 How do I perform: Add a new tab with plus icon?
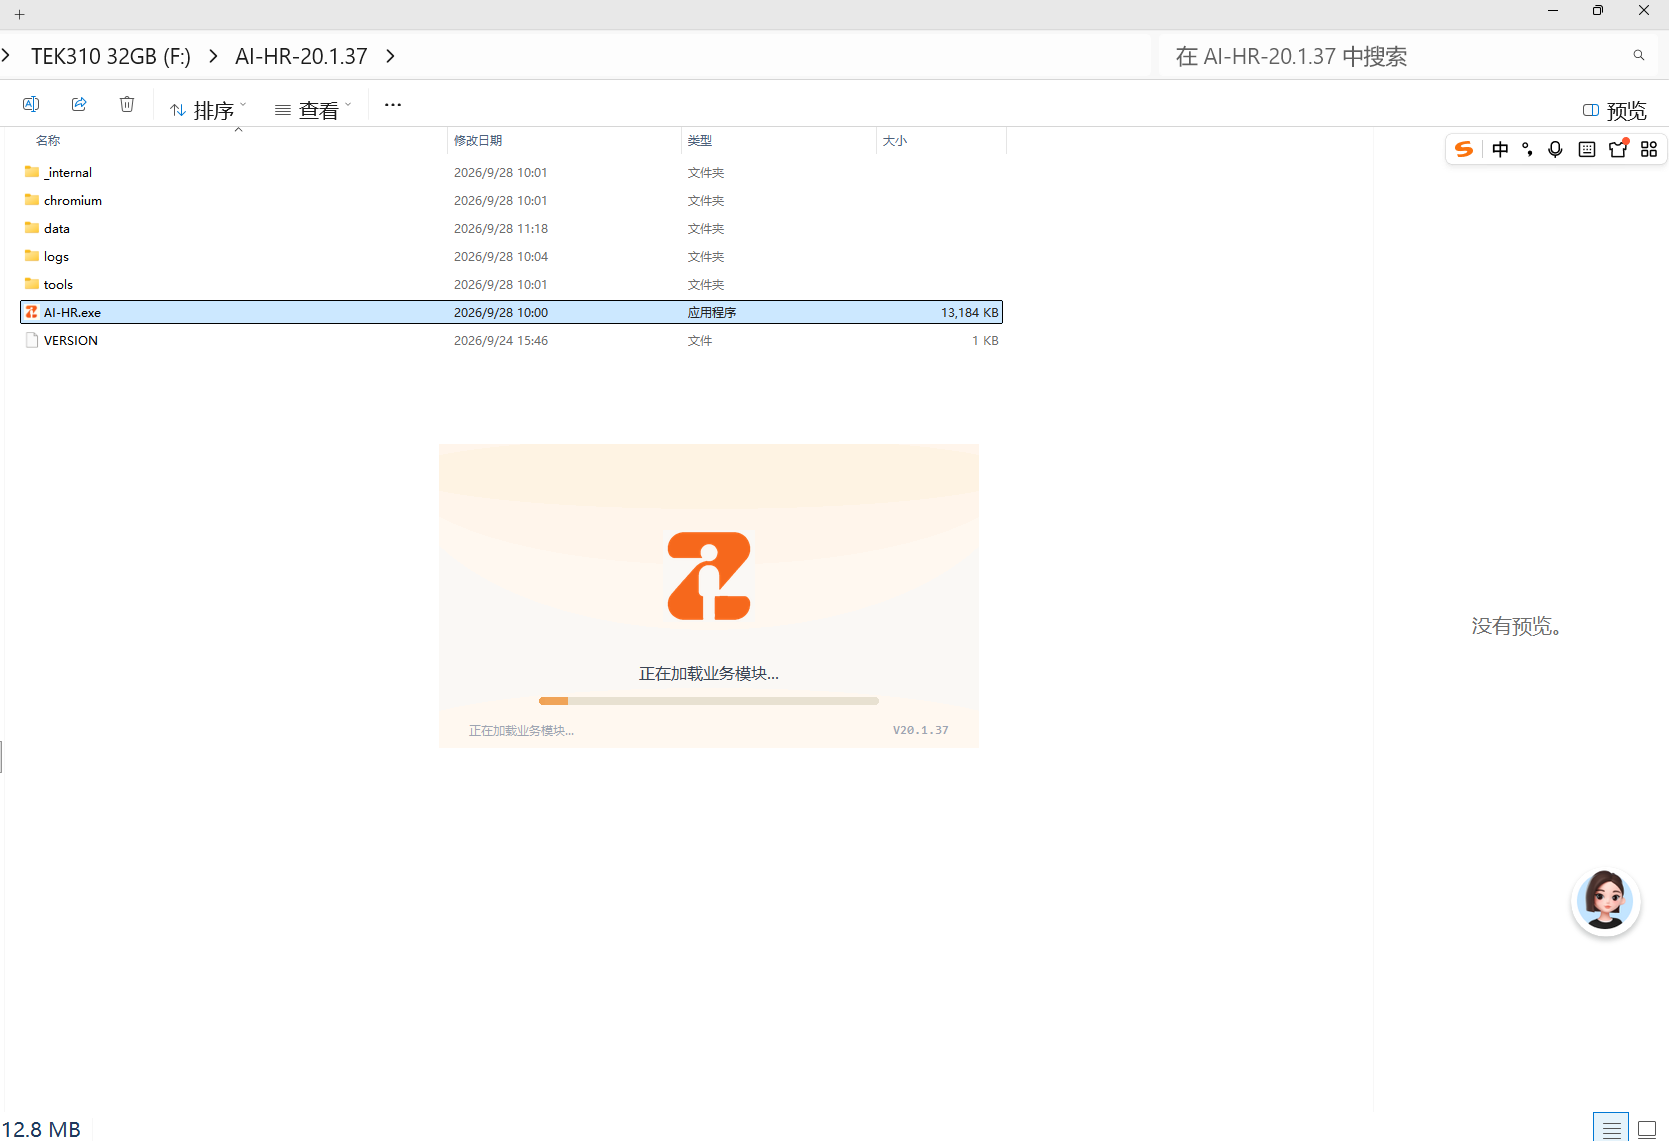tap(19, 15)
